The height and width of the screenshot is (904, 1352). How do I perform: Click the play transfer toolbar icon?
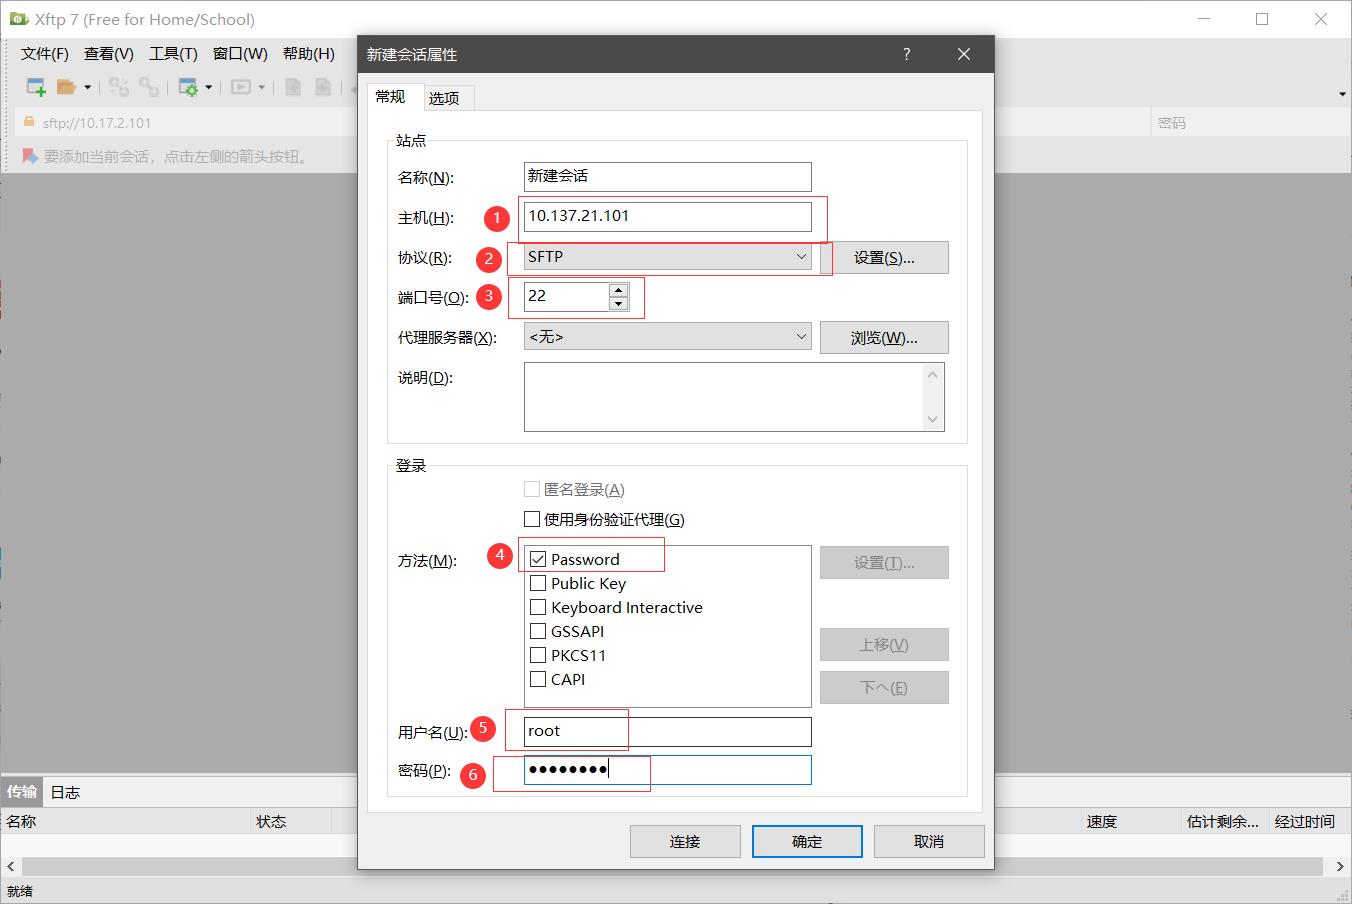click(x=240, y=87)
